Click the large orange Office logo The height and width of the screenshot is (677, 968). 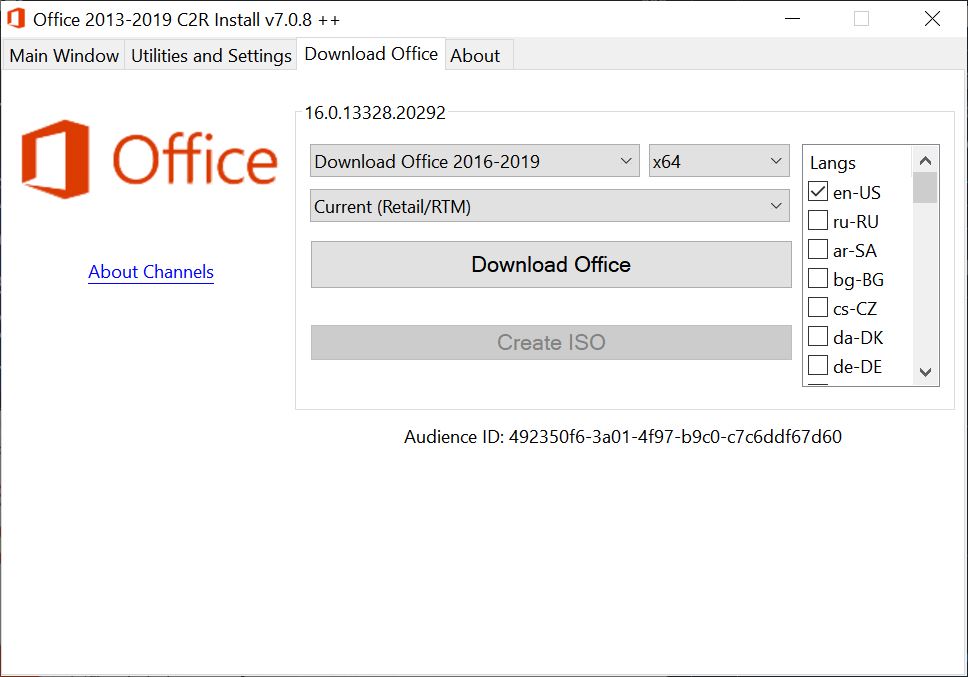pos(149,159)
